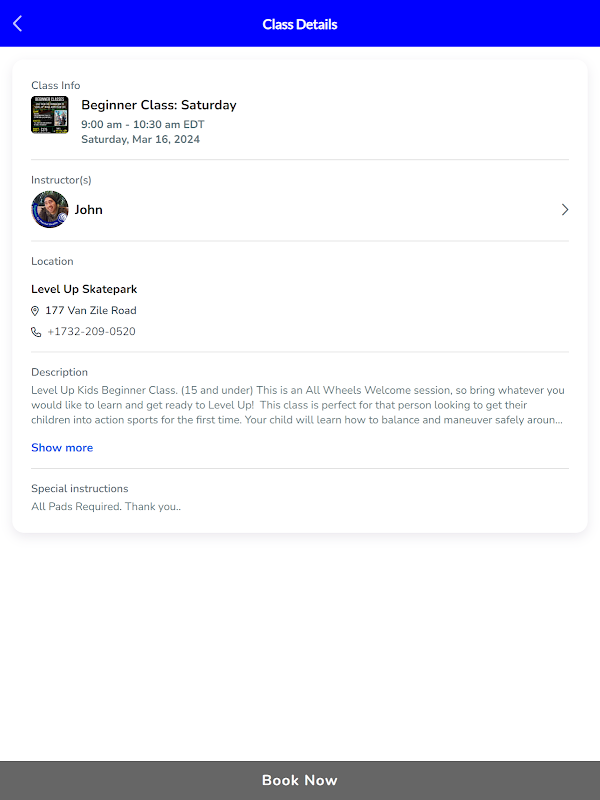Image resolution: width=600 pixels, height=800 pixels.
Task: Tap the Special instructions heading
Action: click(x=80, y=488)
